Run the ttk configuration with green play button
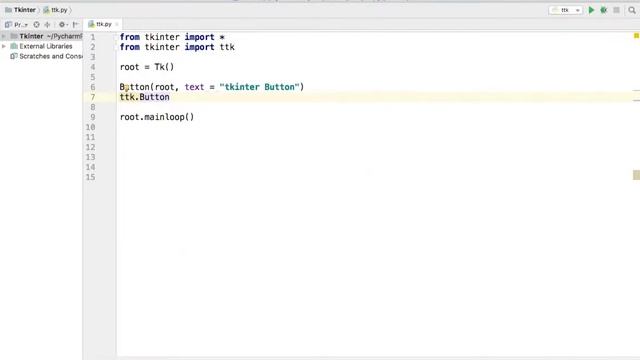This screenshot has width=640, height=360. tap(591, 10)
